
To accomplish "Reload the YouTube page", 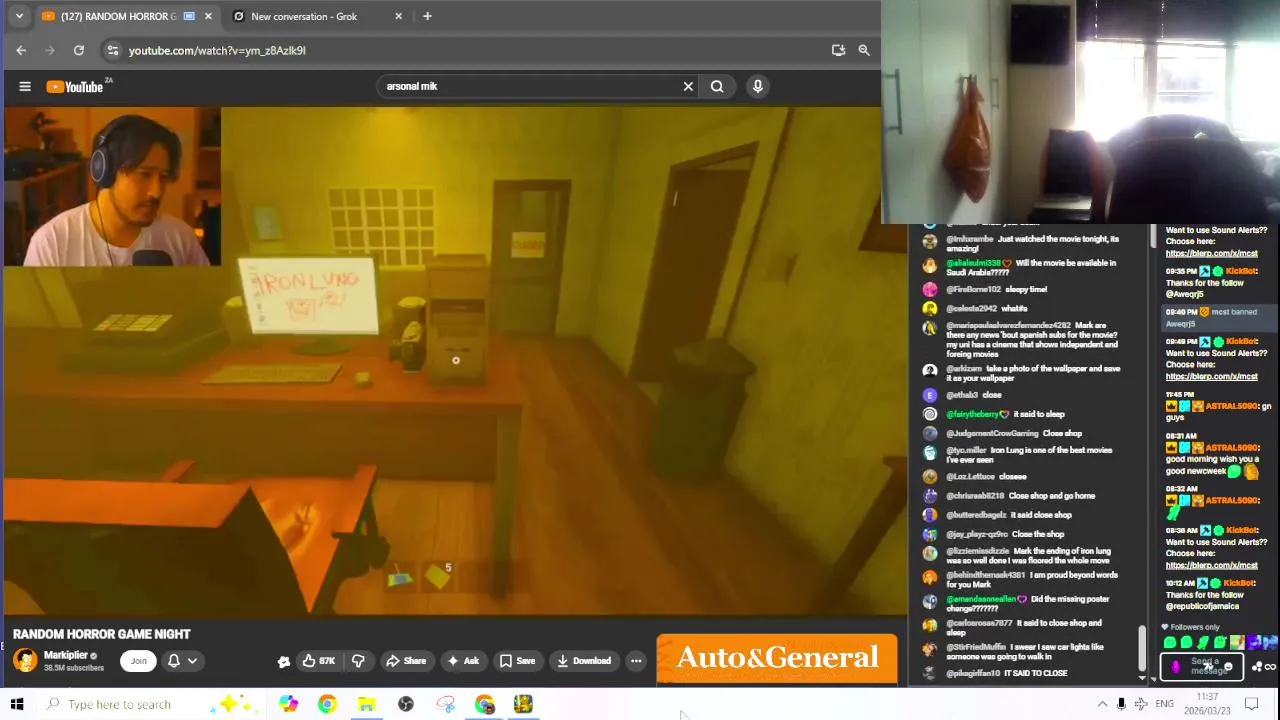I will click(79, 50).
